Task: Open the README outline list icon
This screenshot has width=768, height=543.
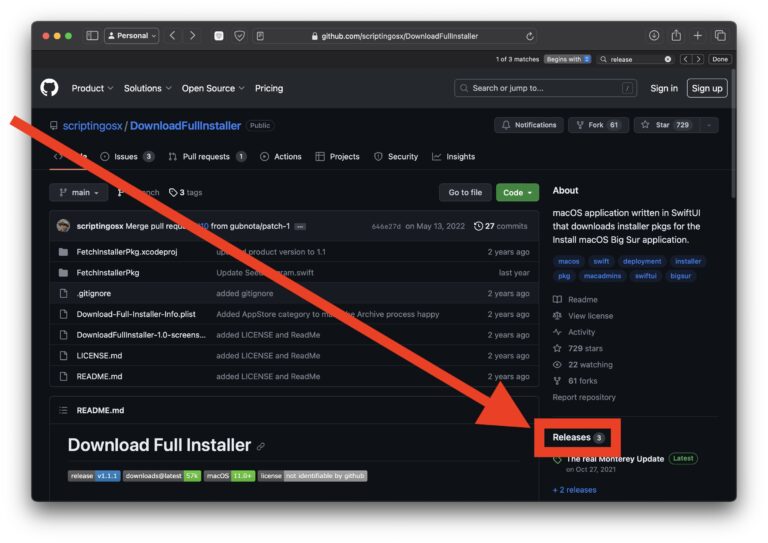Action: pos(63,410)
